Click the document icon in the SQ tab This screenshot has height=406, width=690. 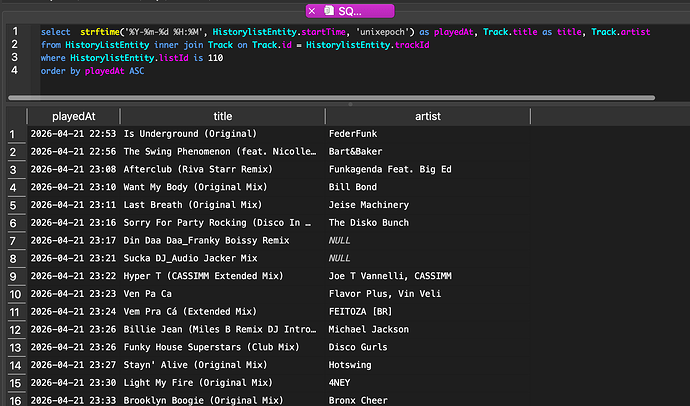329,11
